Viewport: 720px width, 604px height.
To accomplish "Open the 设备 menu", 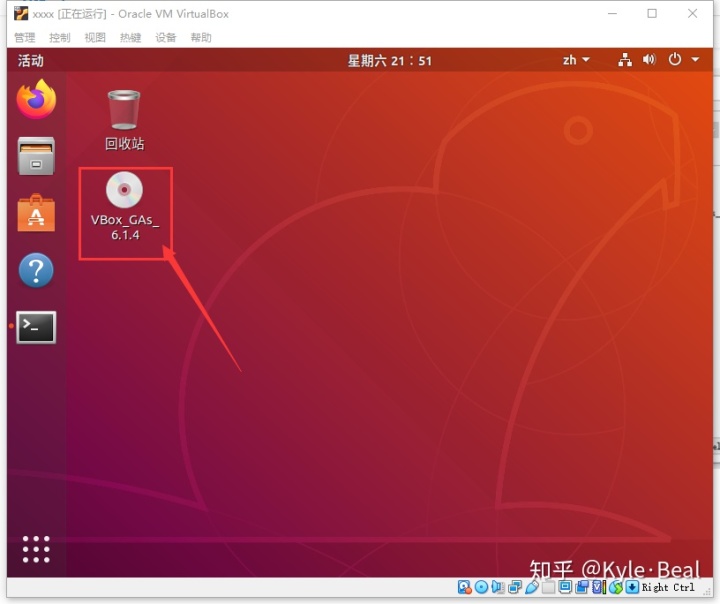I will (x=166, y=37).
